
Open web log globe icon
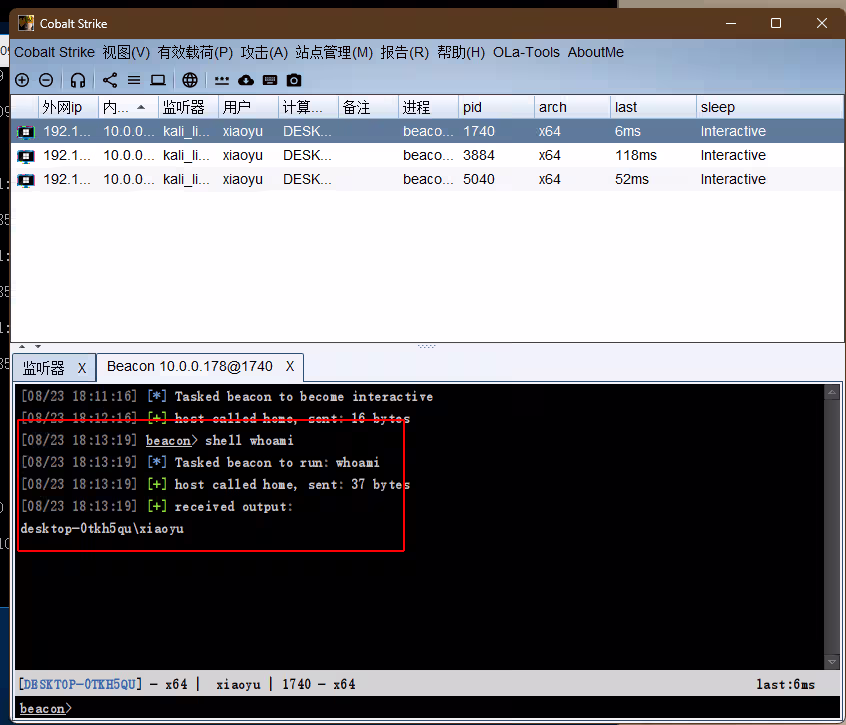(190, 80)
